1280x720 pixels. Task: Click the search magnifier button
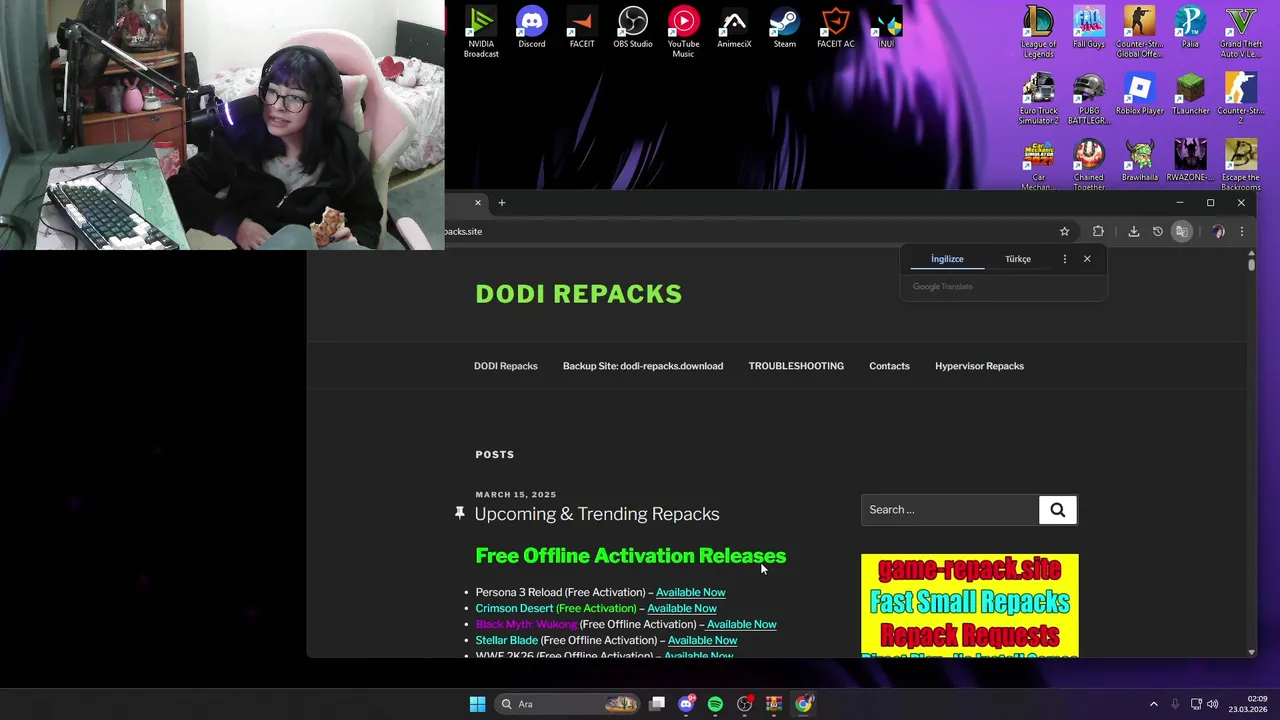point(1058,510)
